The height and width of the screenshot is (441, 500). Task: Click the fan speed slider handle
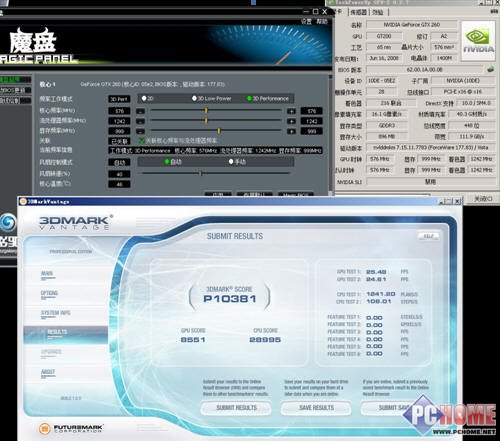pos(201,173)
